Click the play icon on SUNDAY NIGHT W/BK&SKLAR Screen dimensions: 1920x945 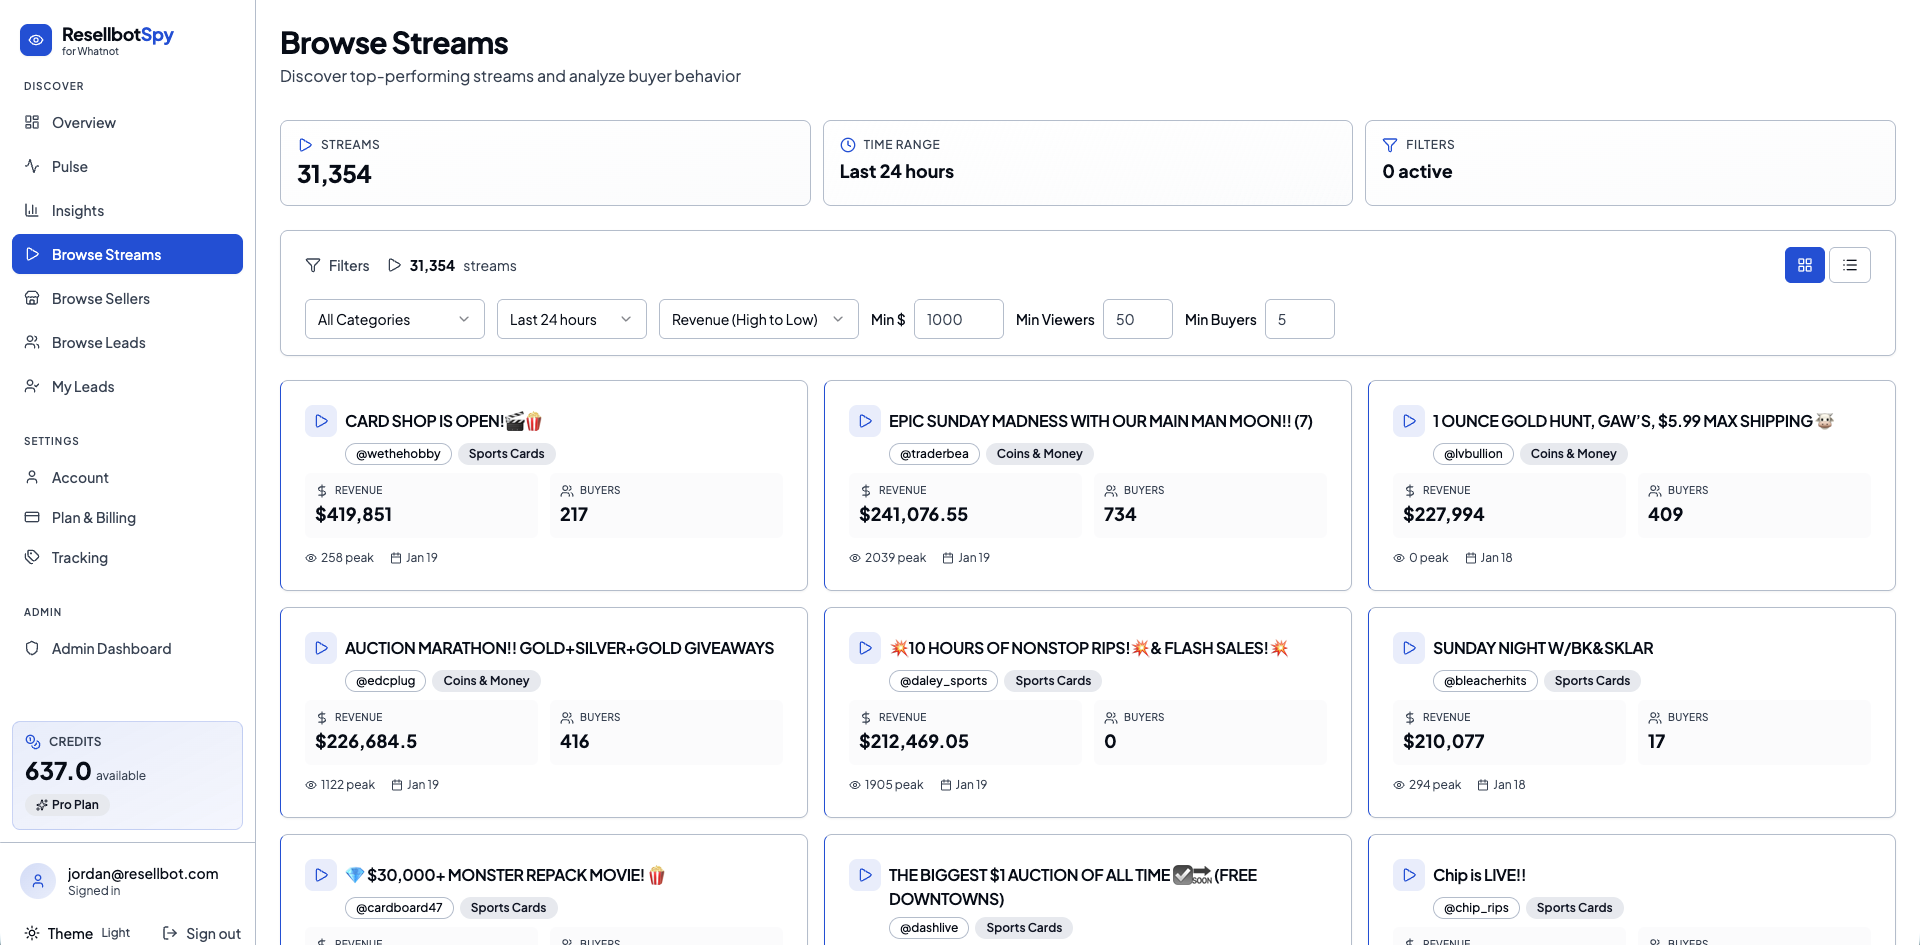[x=1409, y=648]
